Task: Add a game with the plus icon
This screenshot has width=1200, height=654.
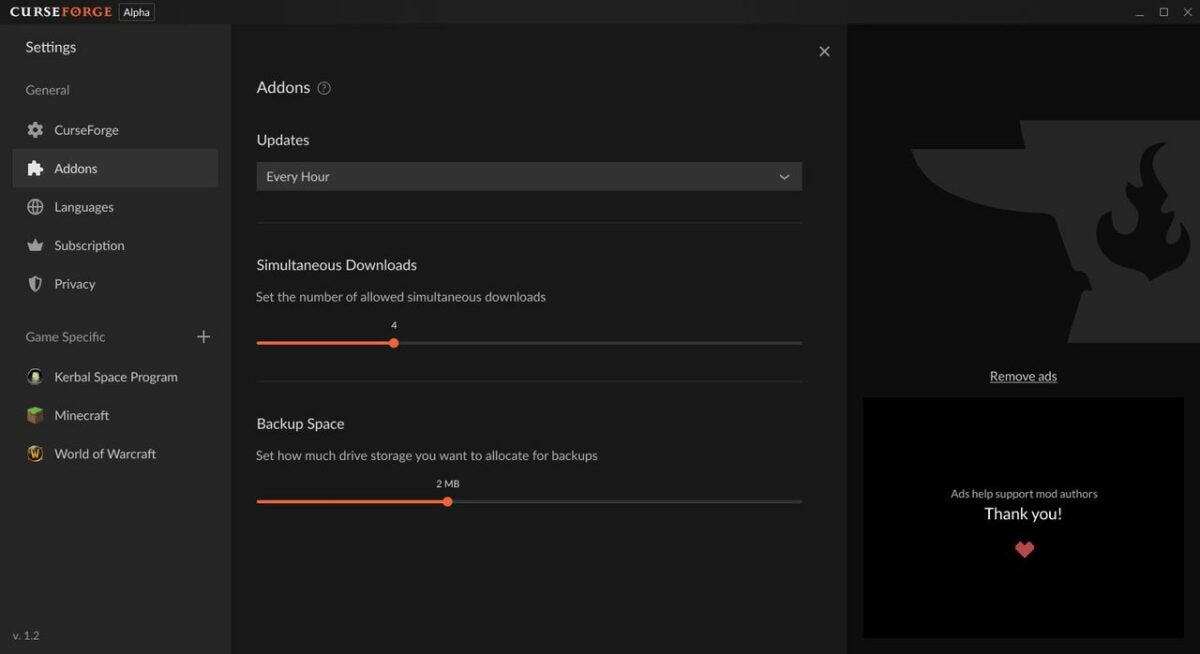Action: coord(204,337)
